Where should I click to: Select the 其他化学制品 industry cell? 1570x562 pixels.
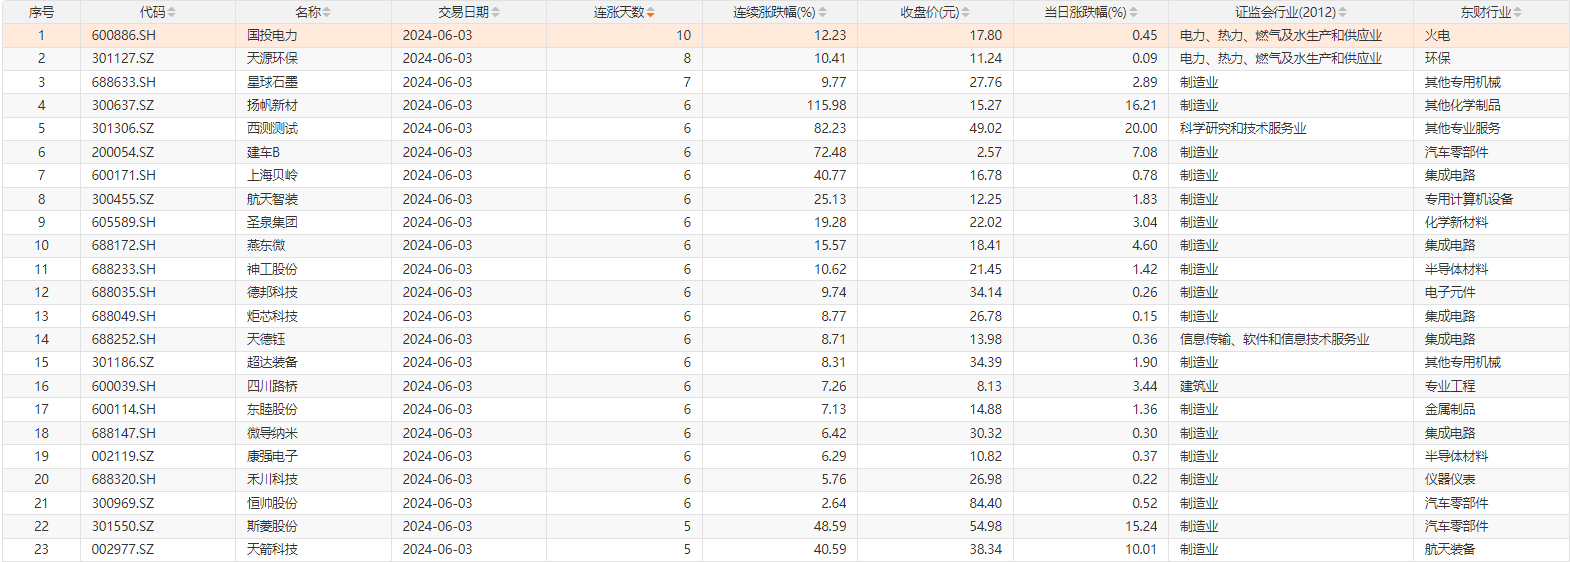(x=1491, y=105)
